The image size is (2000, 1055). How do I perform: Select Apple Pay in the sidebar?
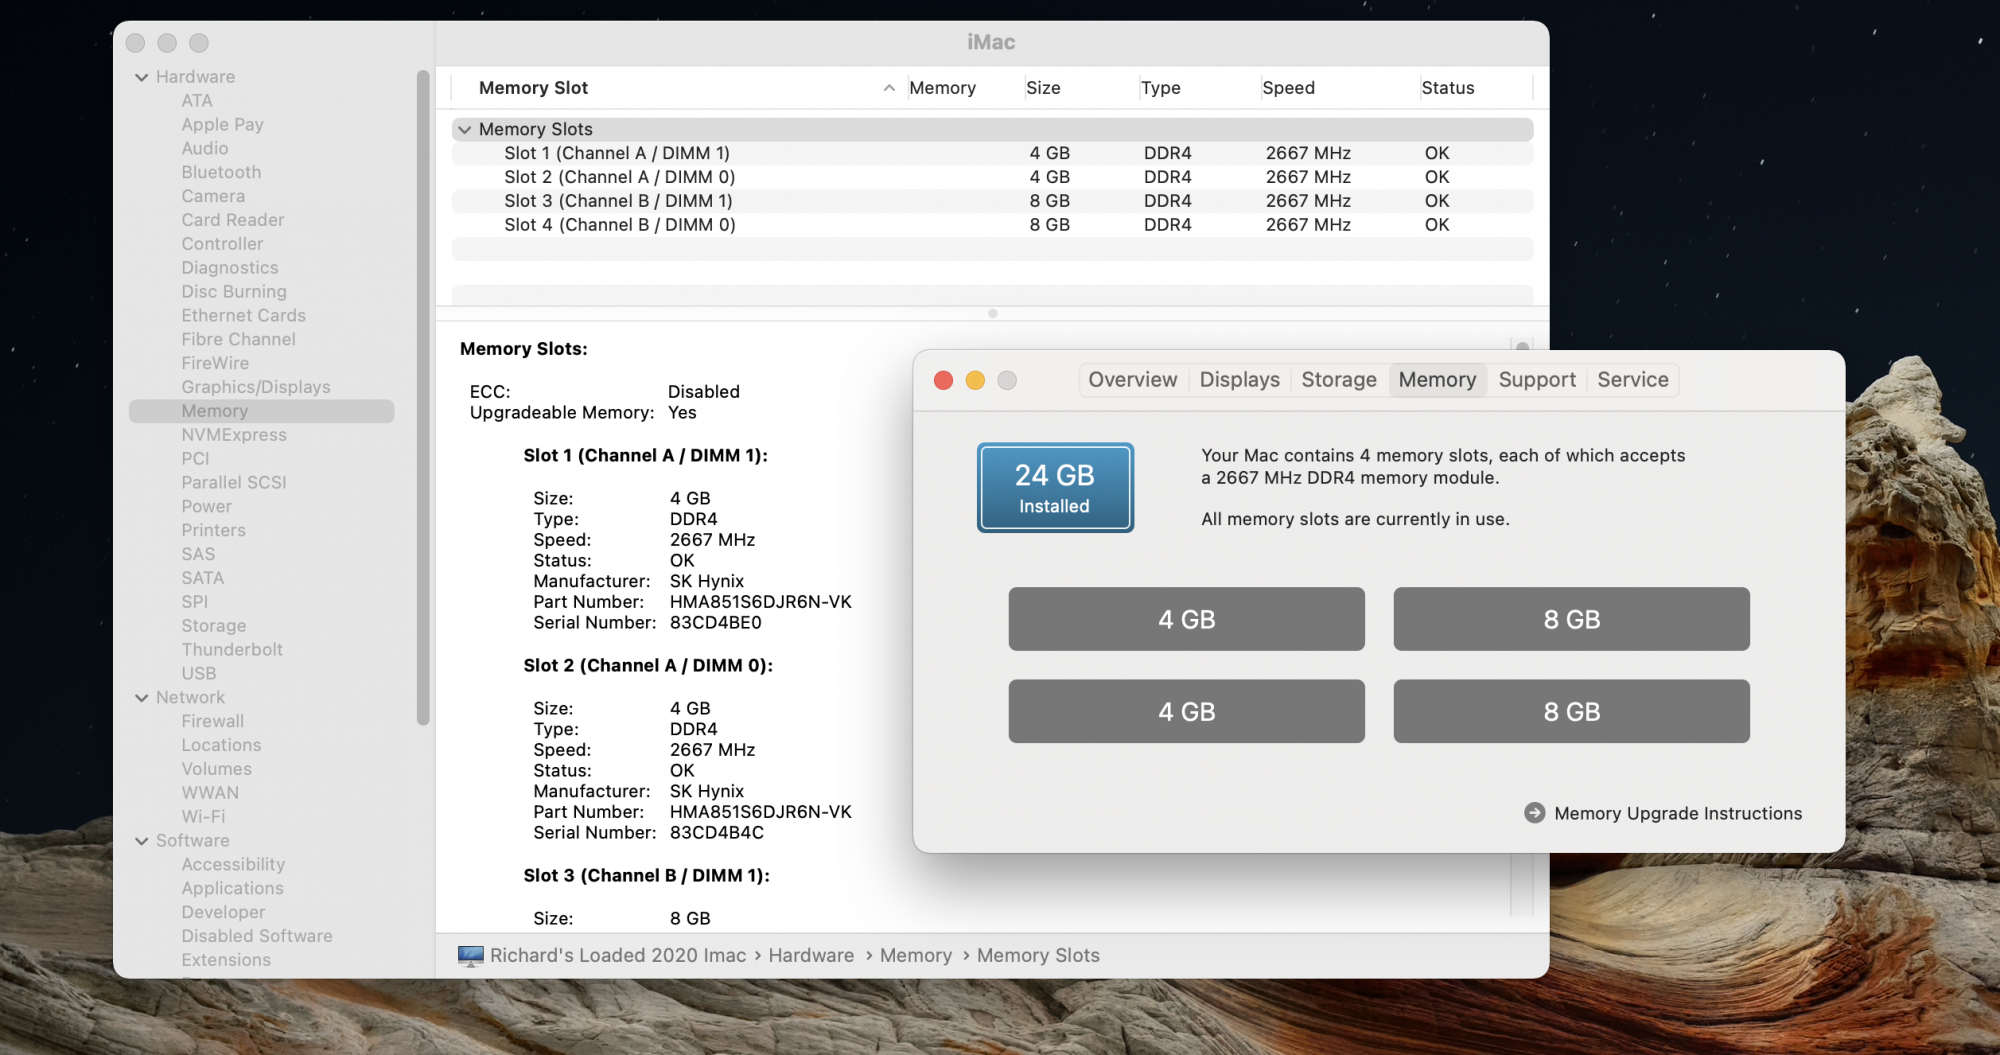(222, 125)
